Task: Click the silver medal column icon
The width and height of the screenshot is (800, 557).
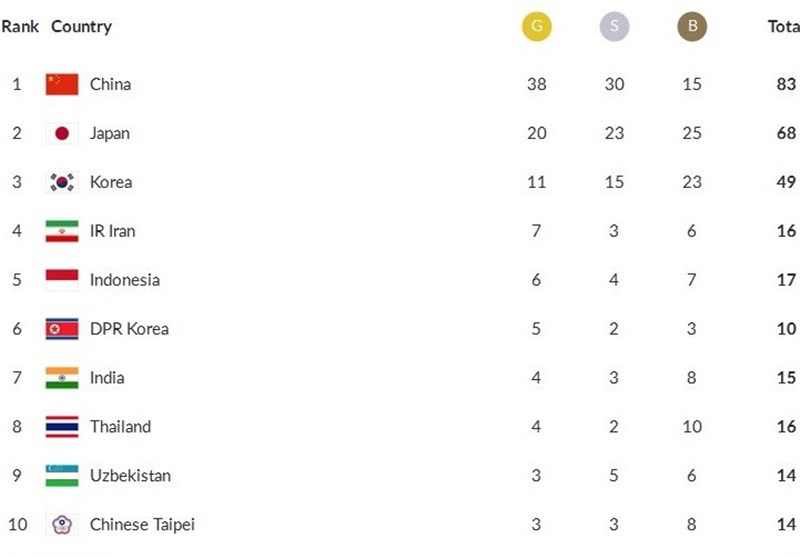Action: coord(614,27)
